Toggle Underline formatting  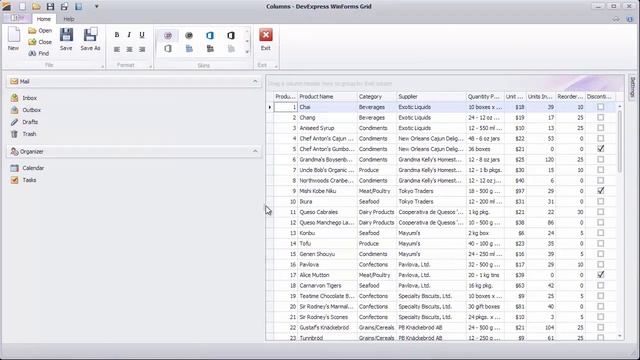pyautogui.click(x=142, y=35)
